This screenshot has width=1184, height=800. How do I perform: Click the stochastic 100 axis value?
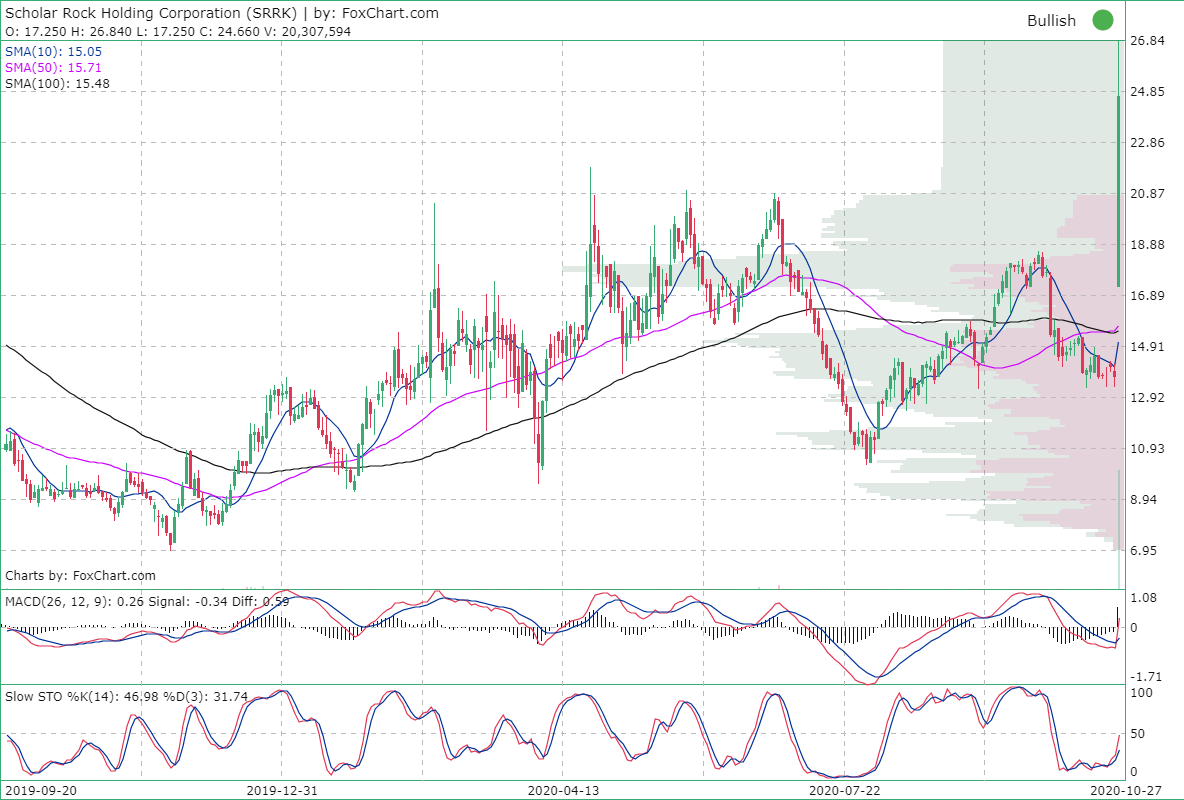click(1141, 693)
